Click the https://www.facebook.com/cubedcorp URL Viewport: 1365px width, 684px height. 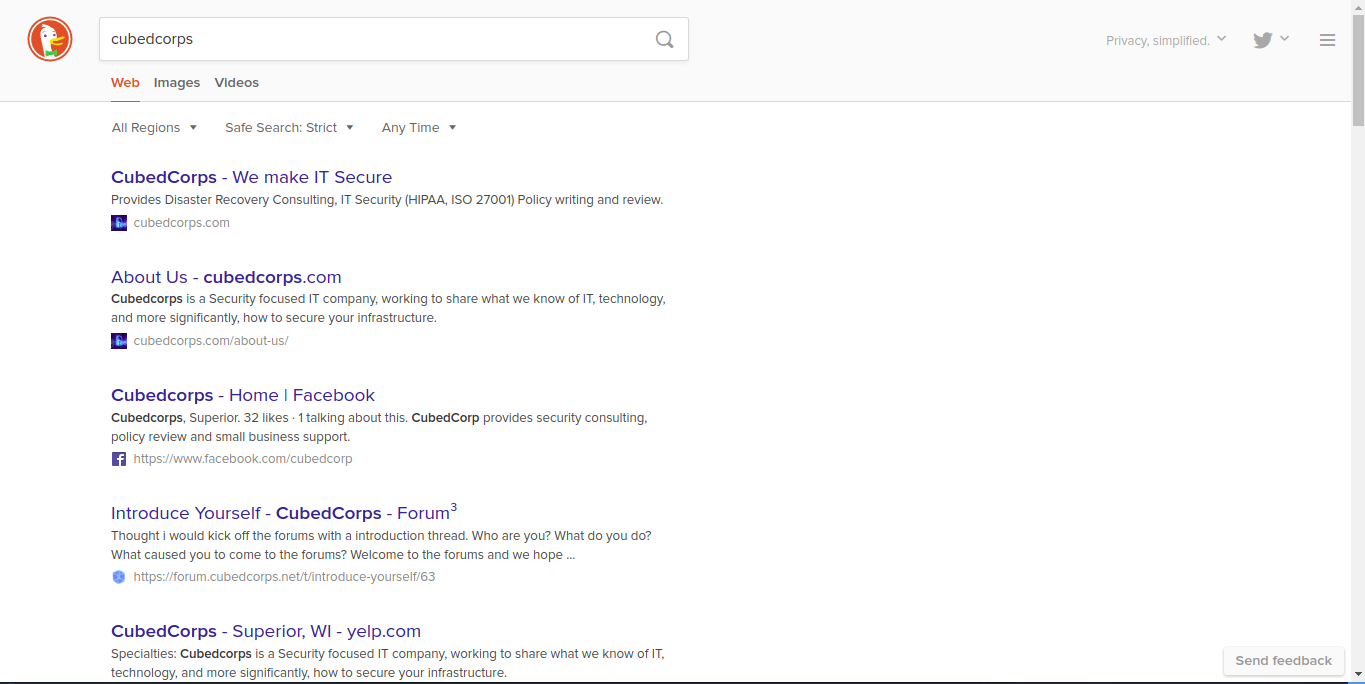pyautogui.click(x=243, y=459)
